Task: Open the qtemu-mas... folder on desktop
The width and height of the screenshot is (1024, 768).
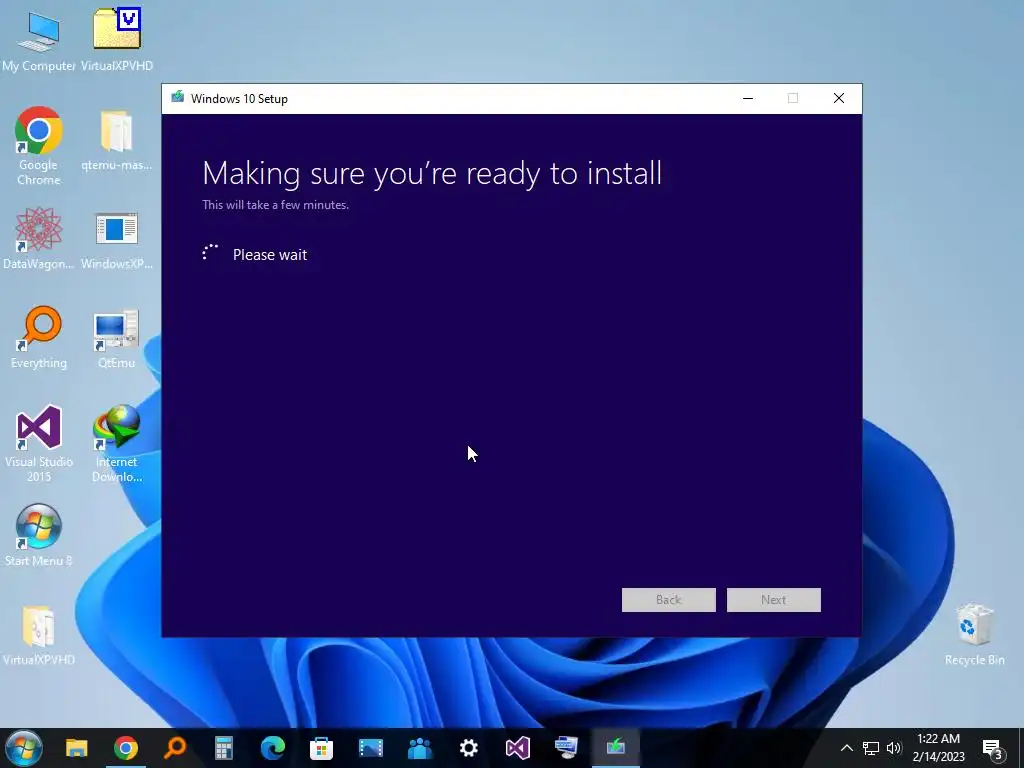Action: (x=117, y=140)
